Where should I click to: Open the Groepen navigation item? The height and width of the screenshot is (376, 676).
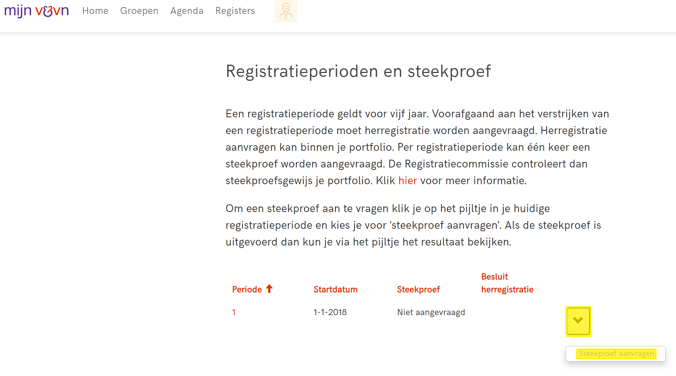coord(139,11)
